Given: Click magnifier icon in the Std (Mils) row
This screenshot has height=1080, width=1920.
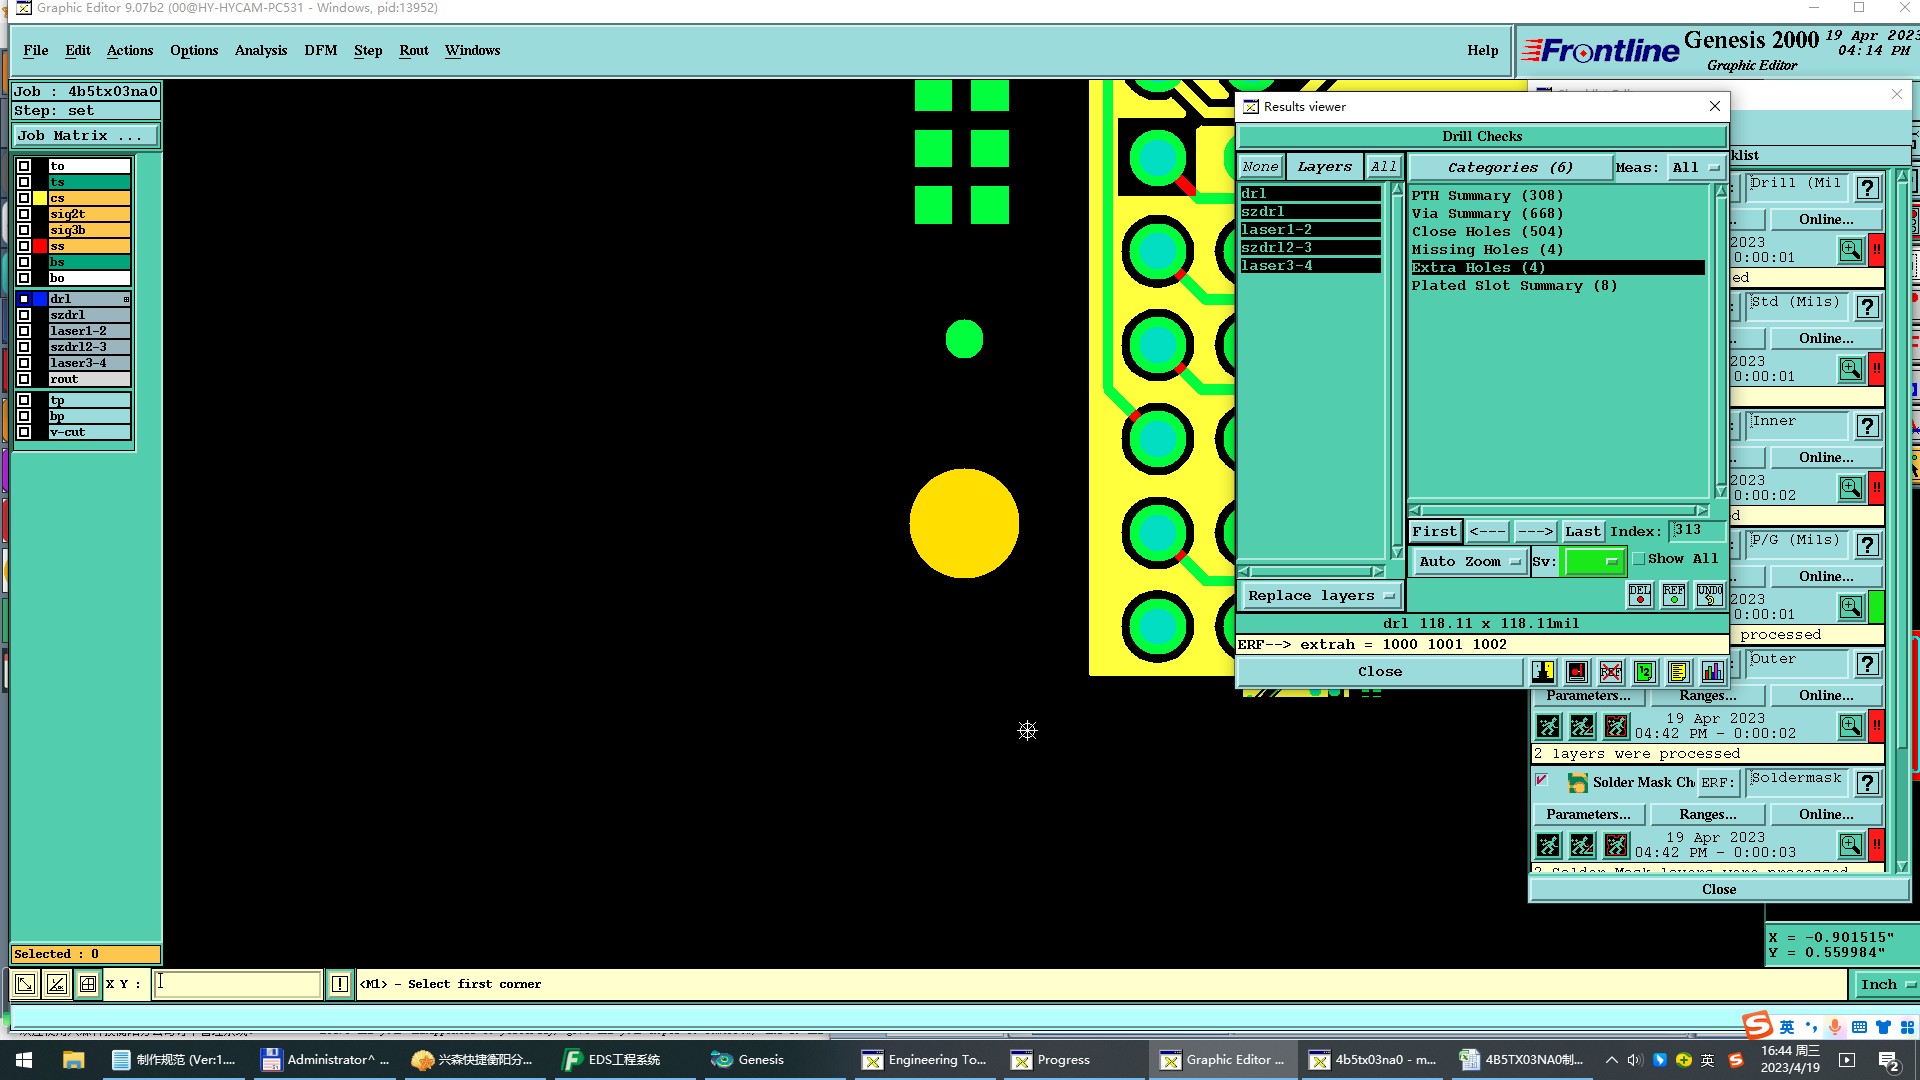Looking at the screenshot, I should [1851, 369].
